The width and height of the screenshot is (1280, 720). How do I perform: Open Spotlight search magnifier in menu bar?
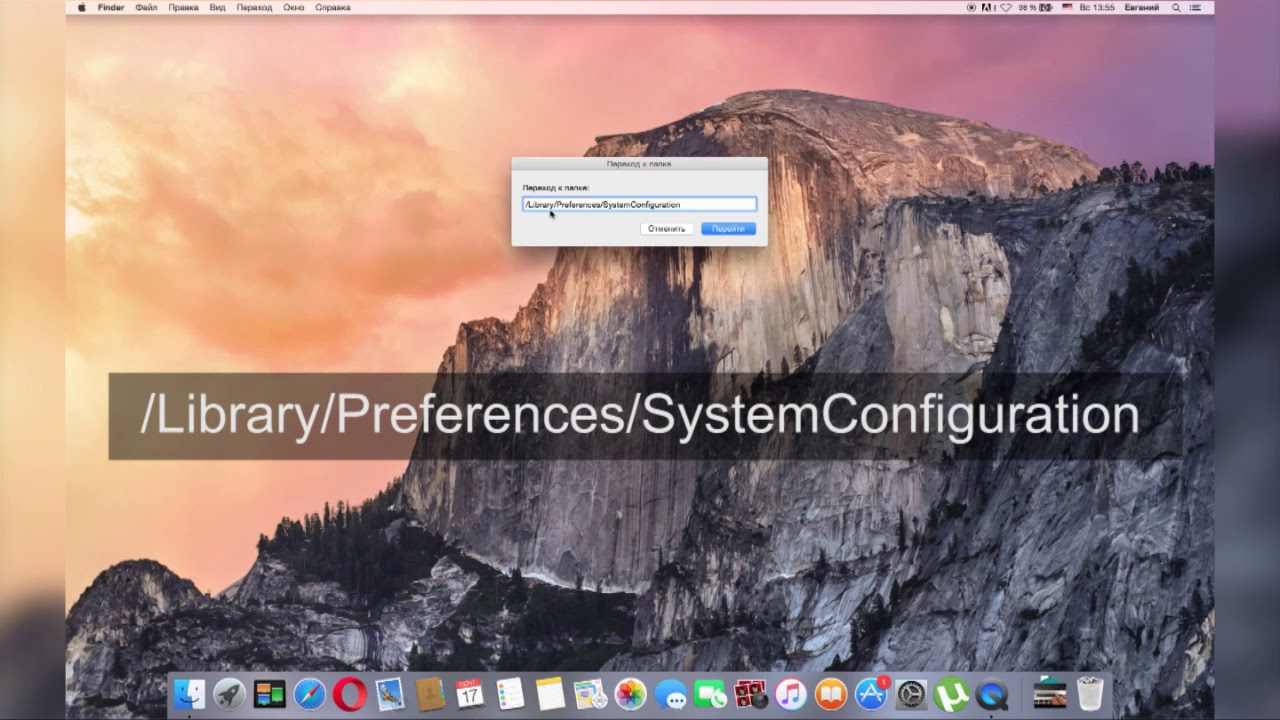click(1177, 7)
